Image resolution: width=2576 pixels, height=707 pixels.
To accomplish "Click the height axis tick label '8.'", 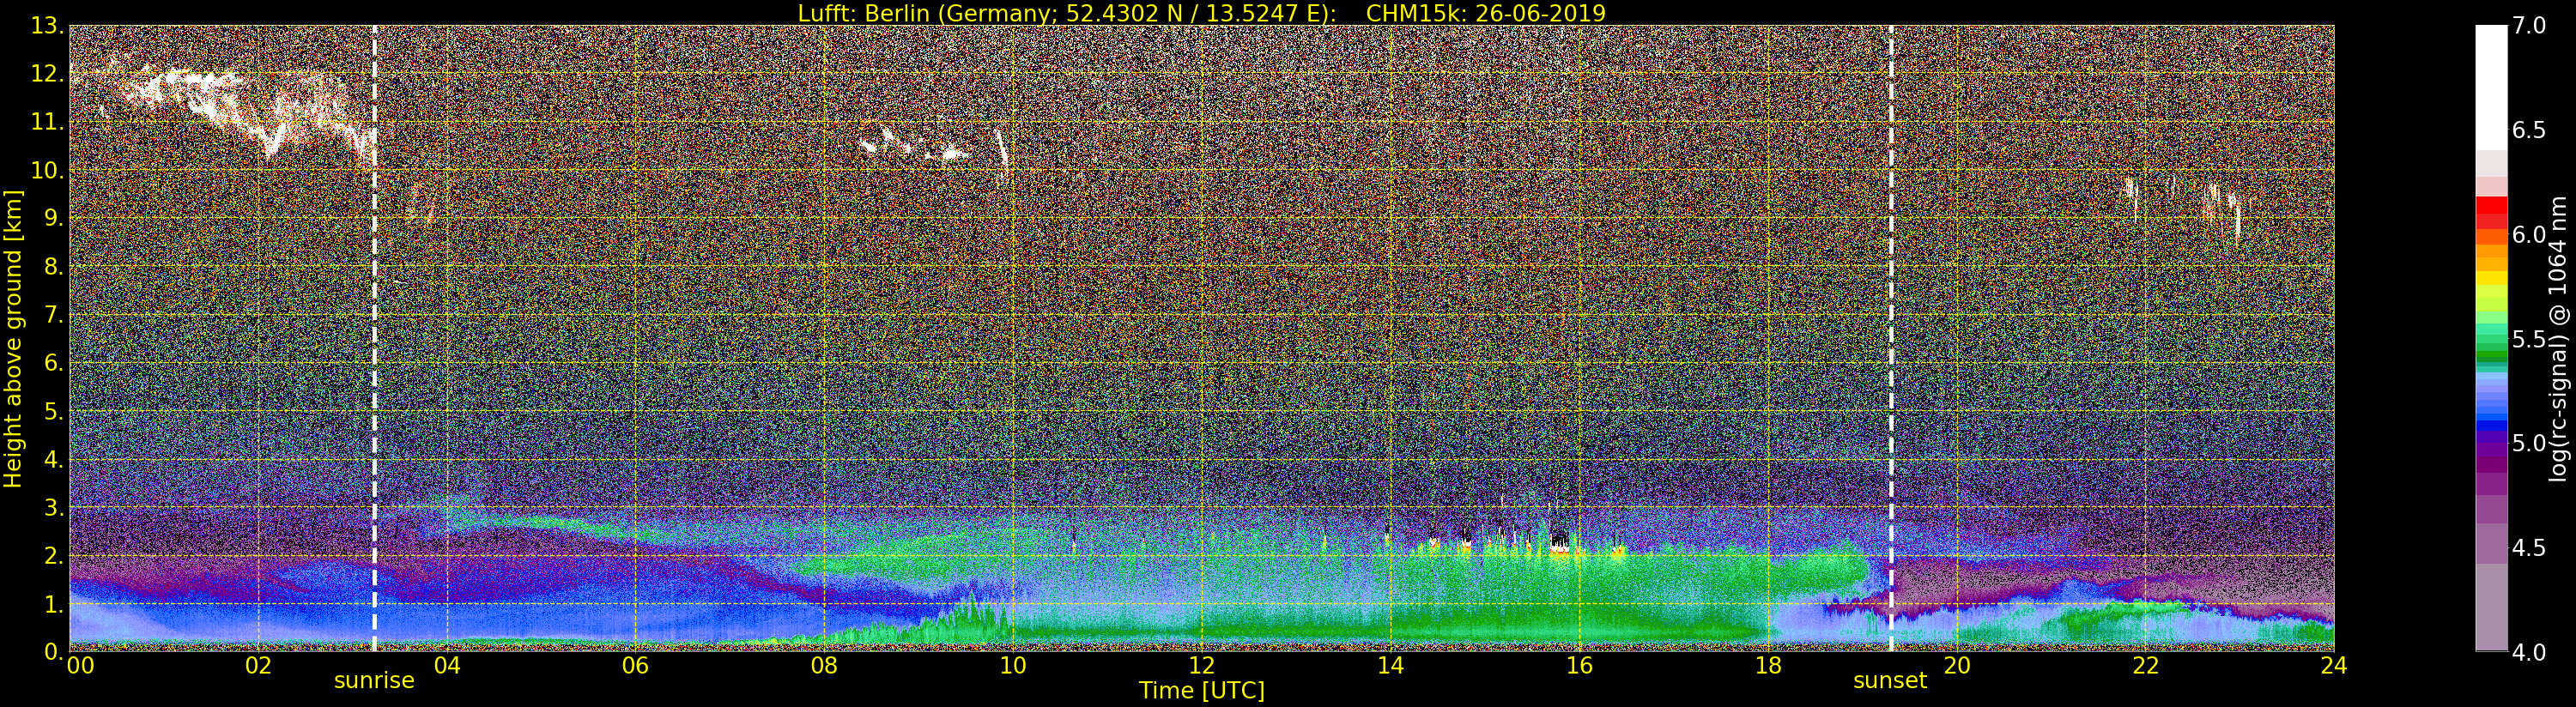I will [53, 267].
